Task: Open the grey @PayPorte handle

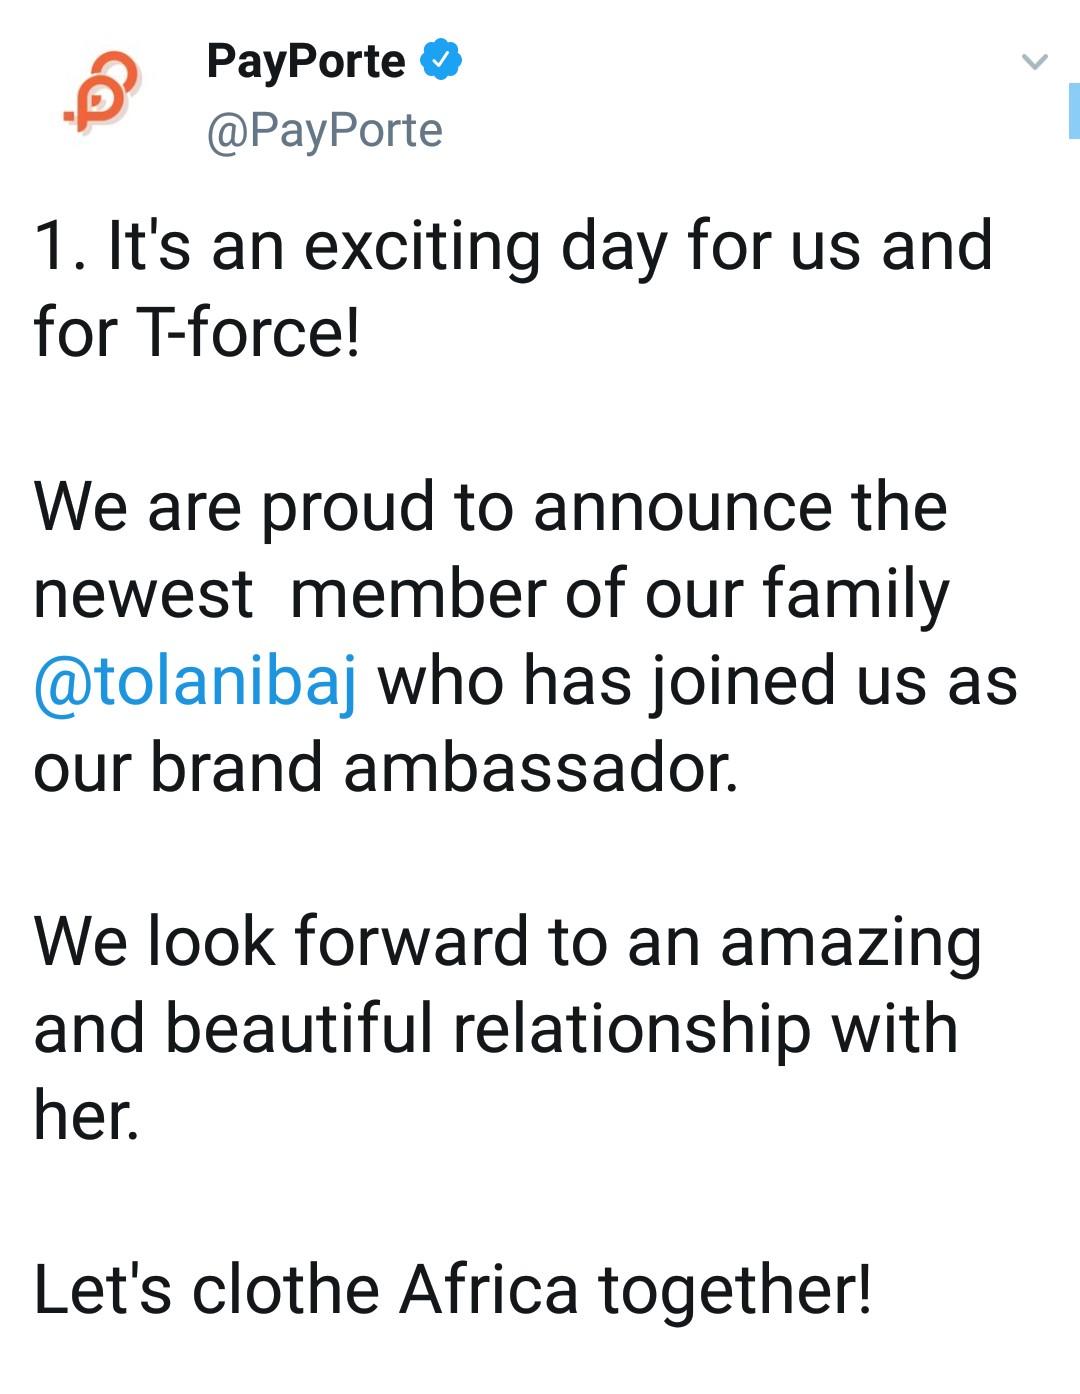Action: pos(324,131)
